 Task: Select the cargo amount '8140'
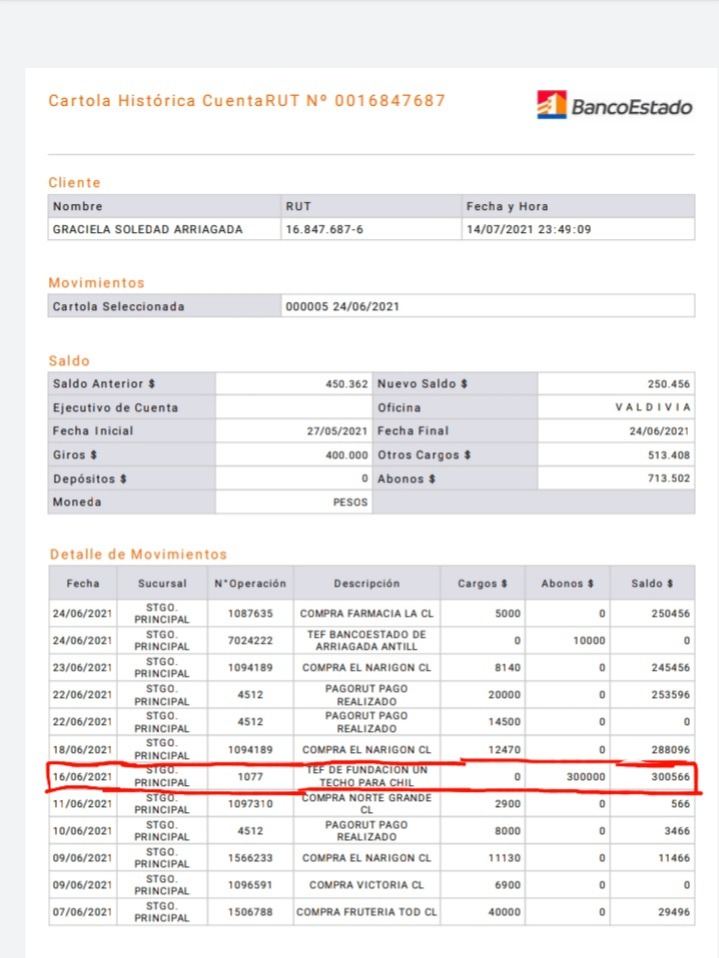508,668
